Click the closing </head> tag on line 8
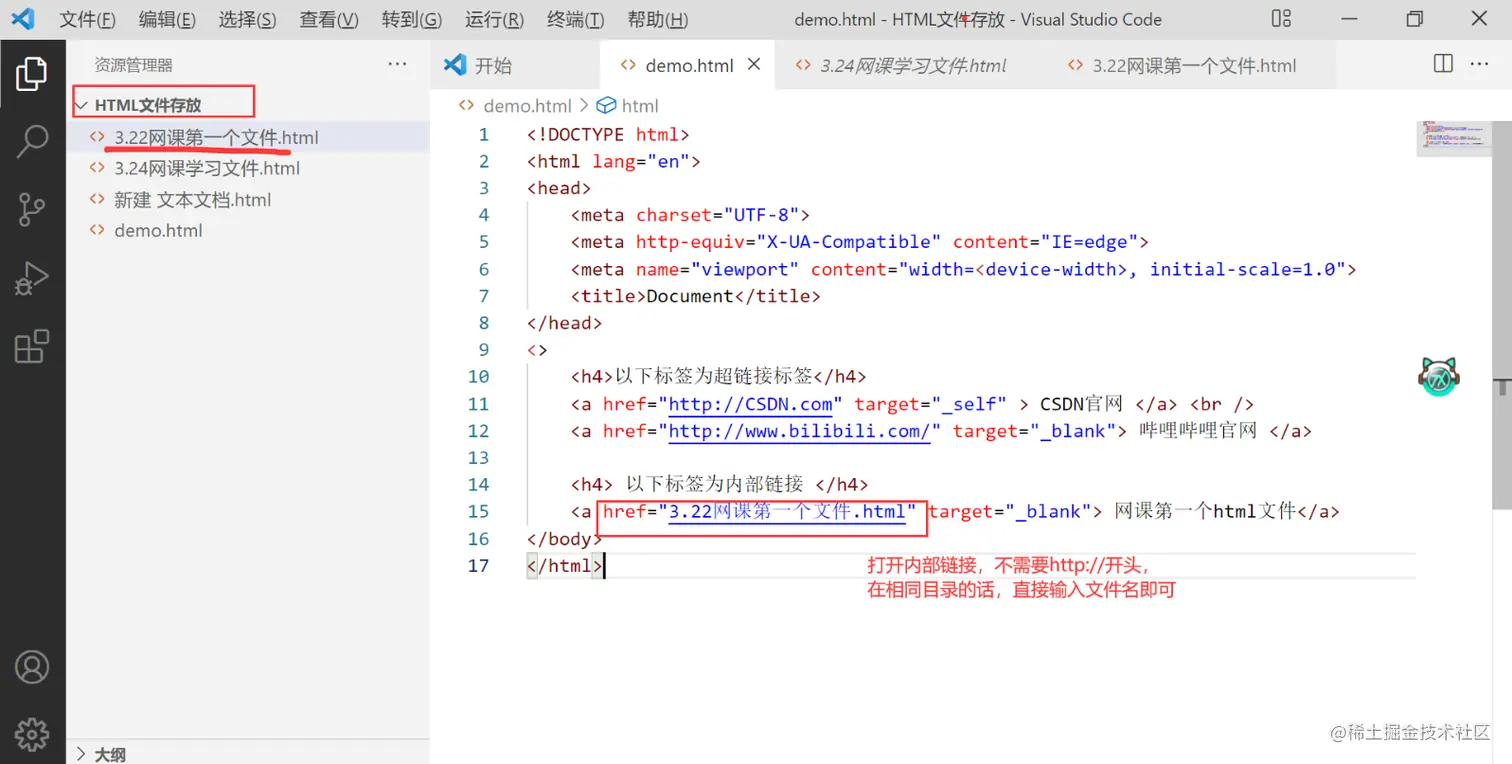 pyautogui.click(x=565, y=323)
